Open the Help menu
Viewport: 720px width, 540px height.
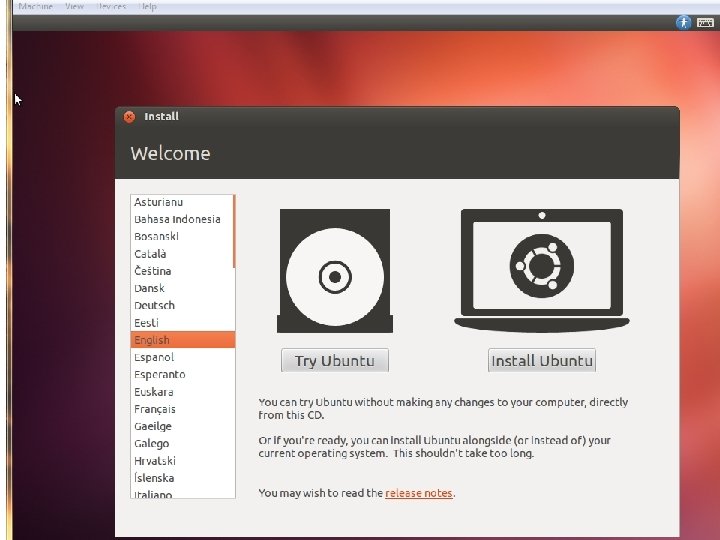coord(147,6)
